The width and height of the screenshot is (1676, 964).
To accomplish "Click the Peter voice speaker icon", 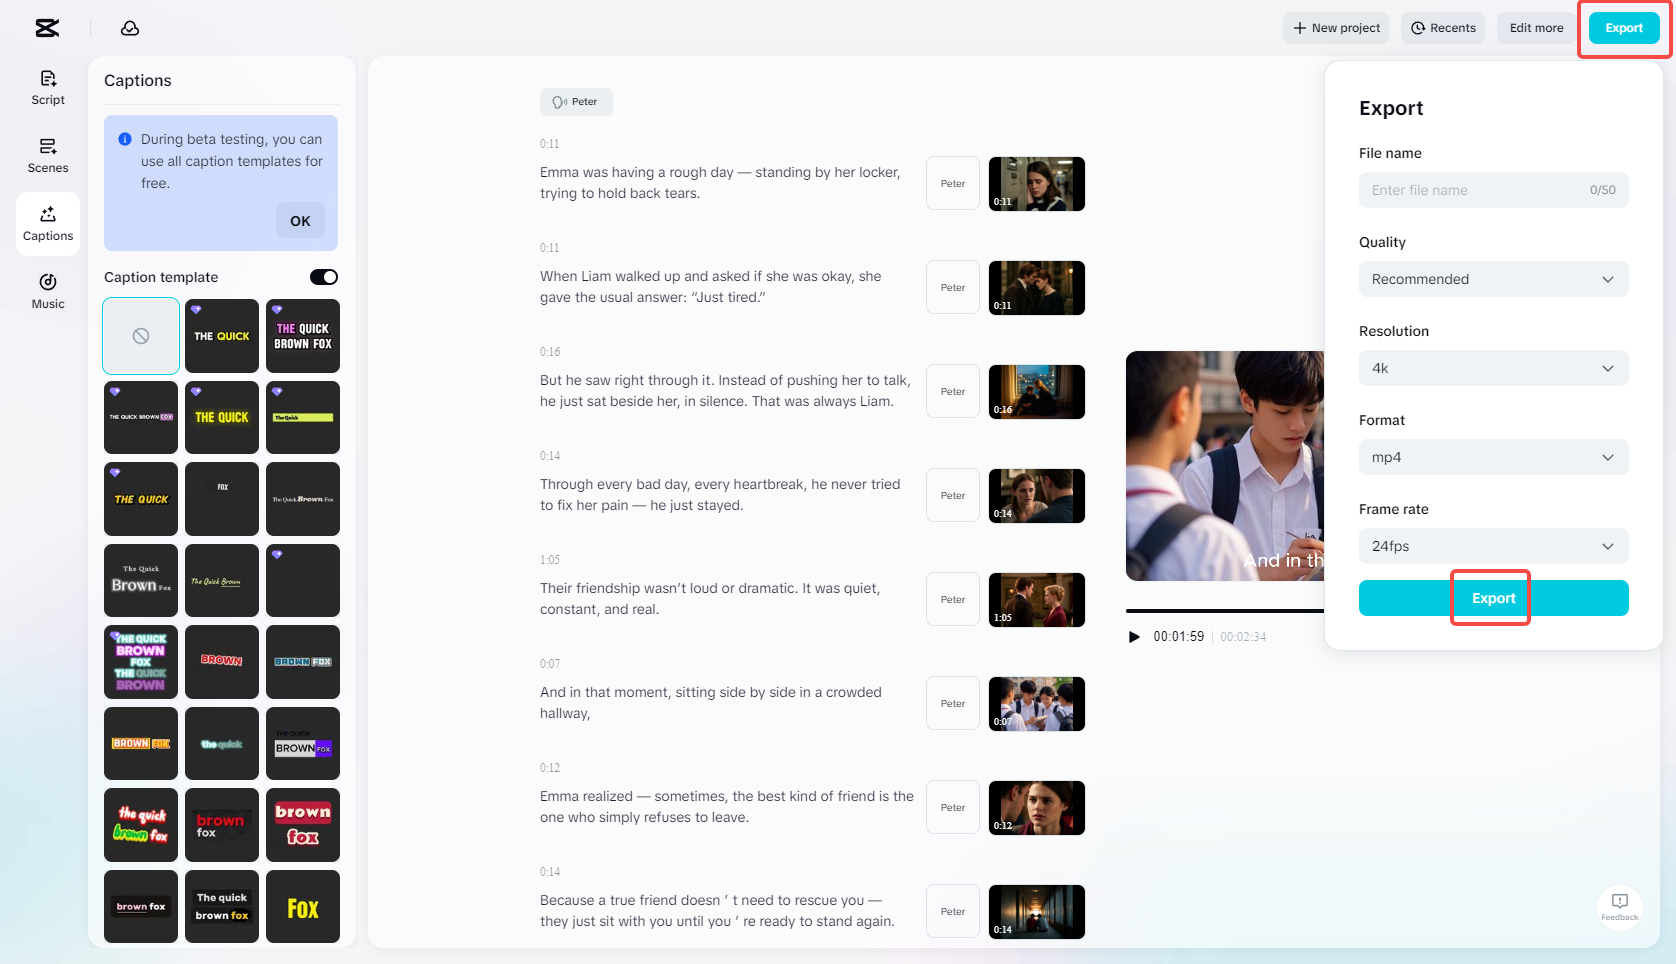I will [557, 101].
